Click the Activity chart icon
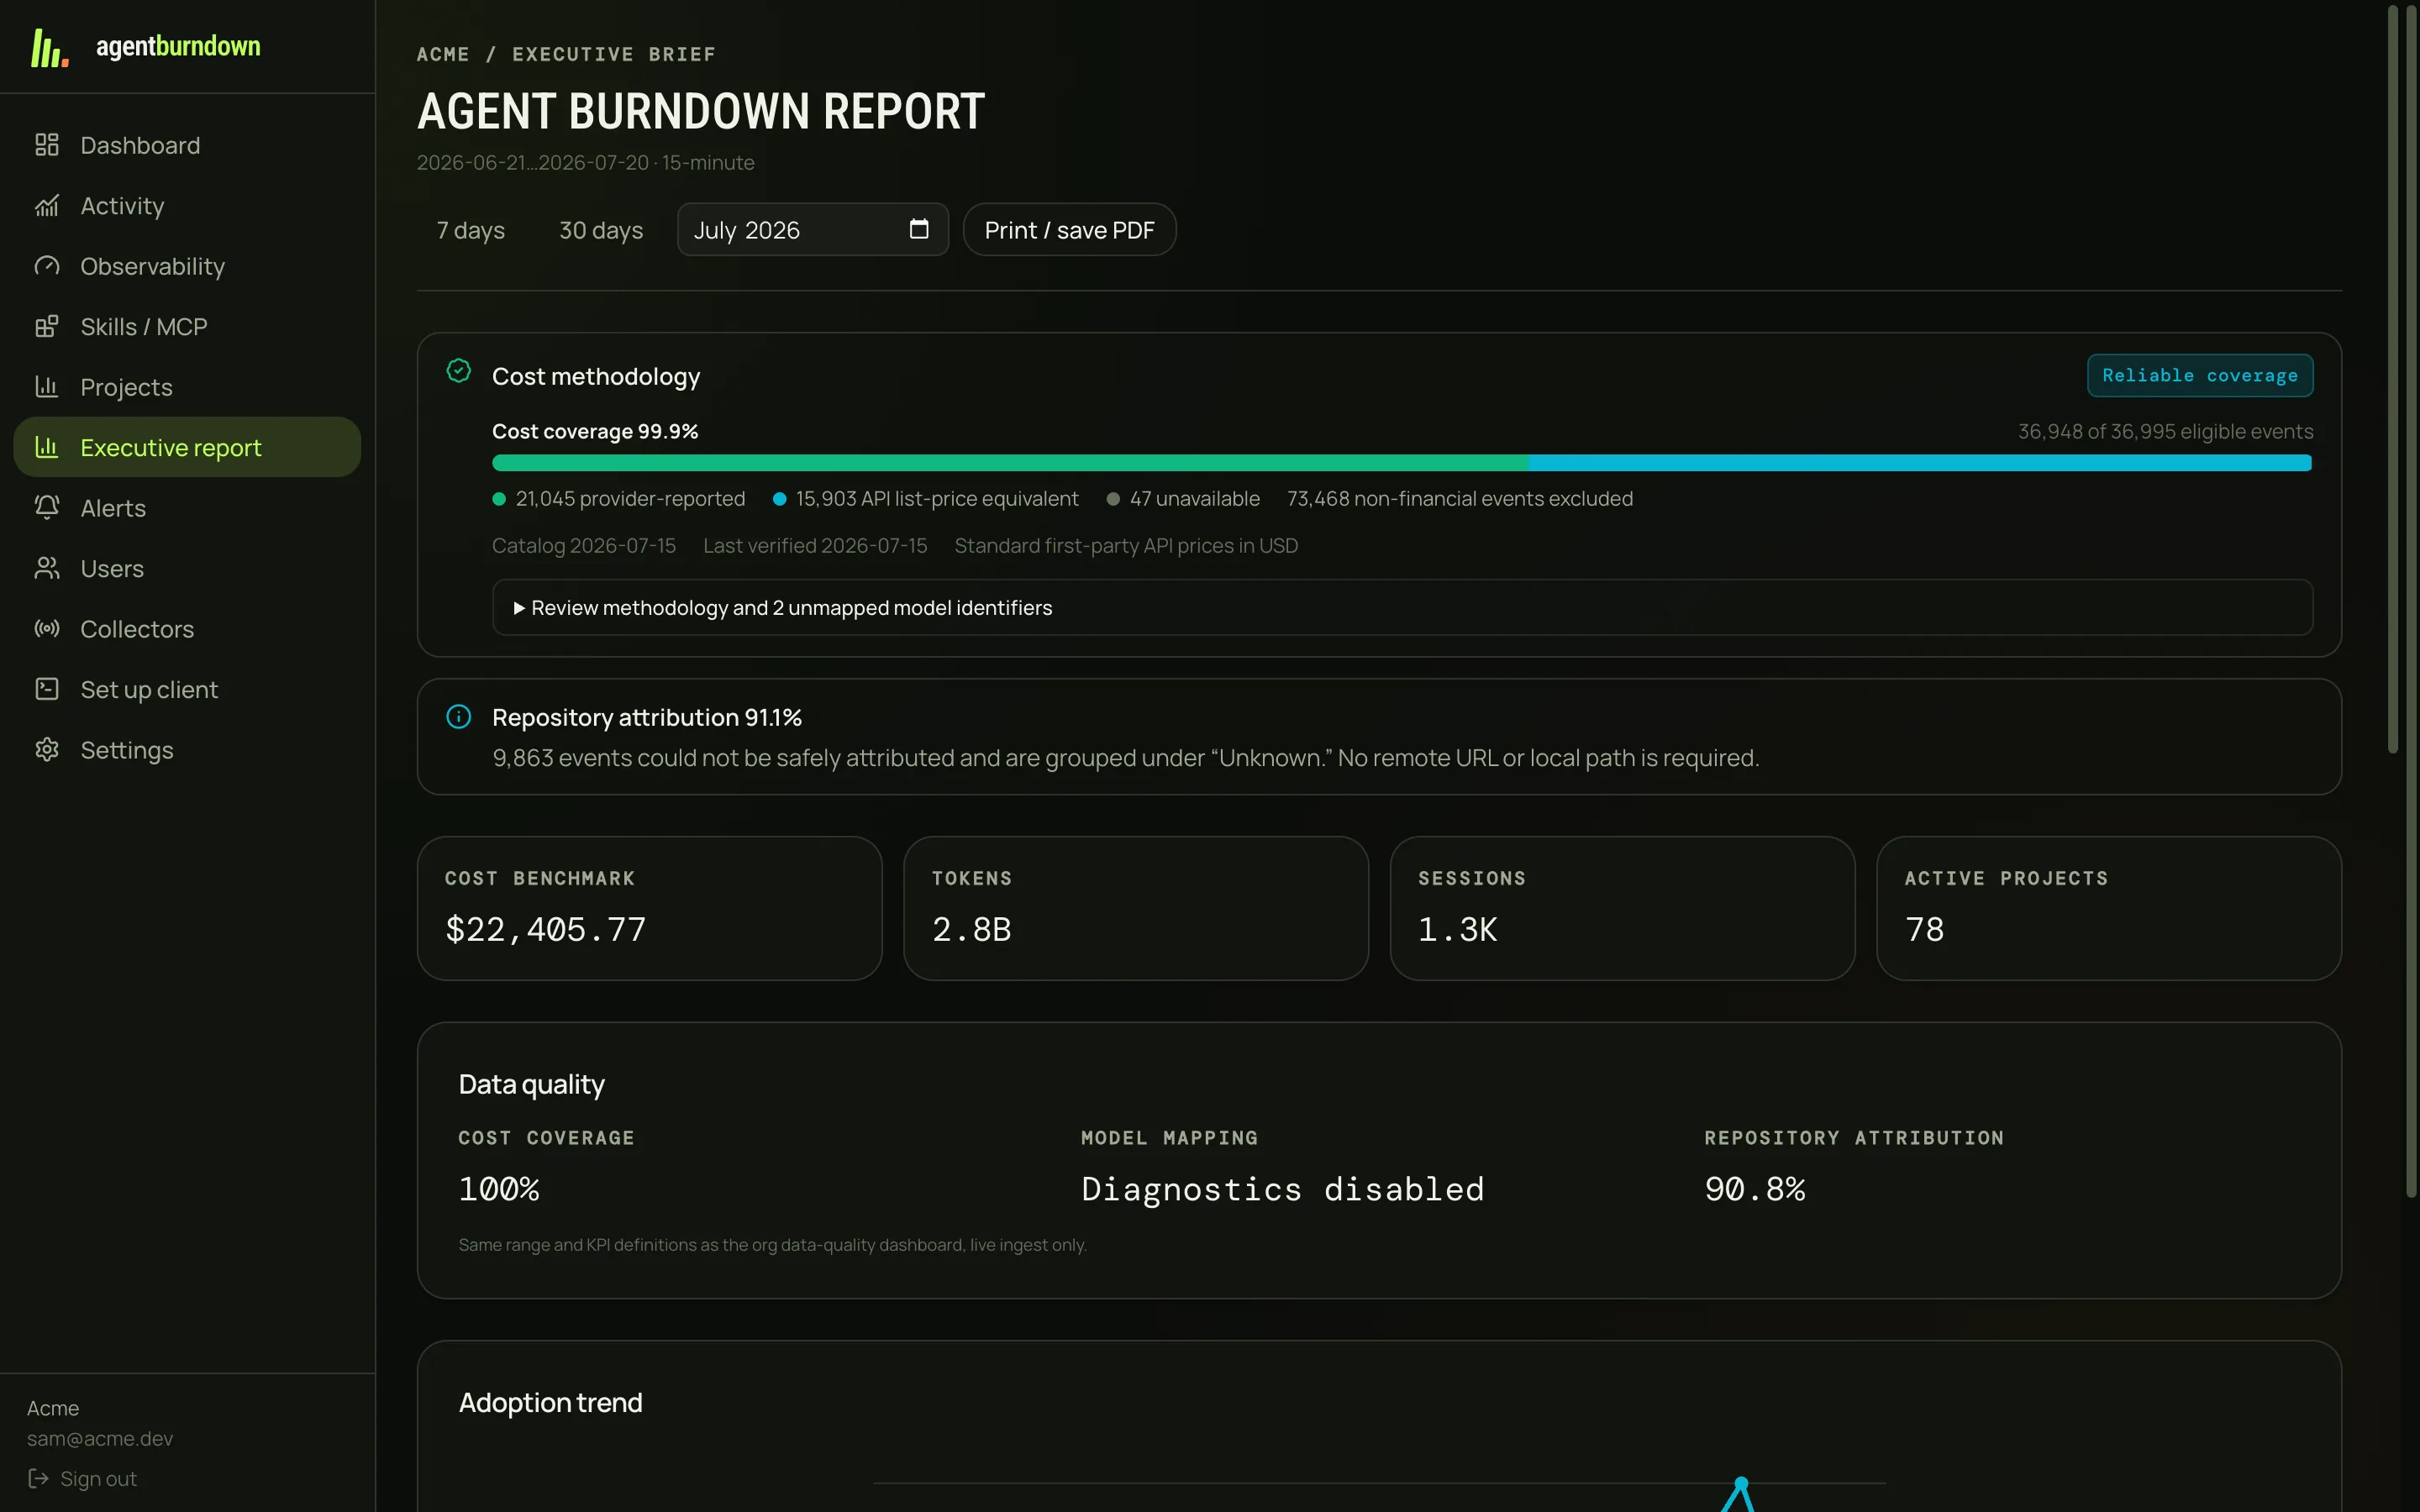The height and width of the screenshot is (1512, 2420). (x=47, y=206)
